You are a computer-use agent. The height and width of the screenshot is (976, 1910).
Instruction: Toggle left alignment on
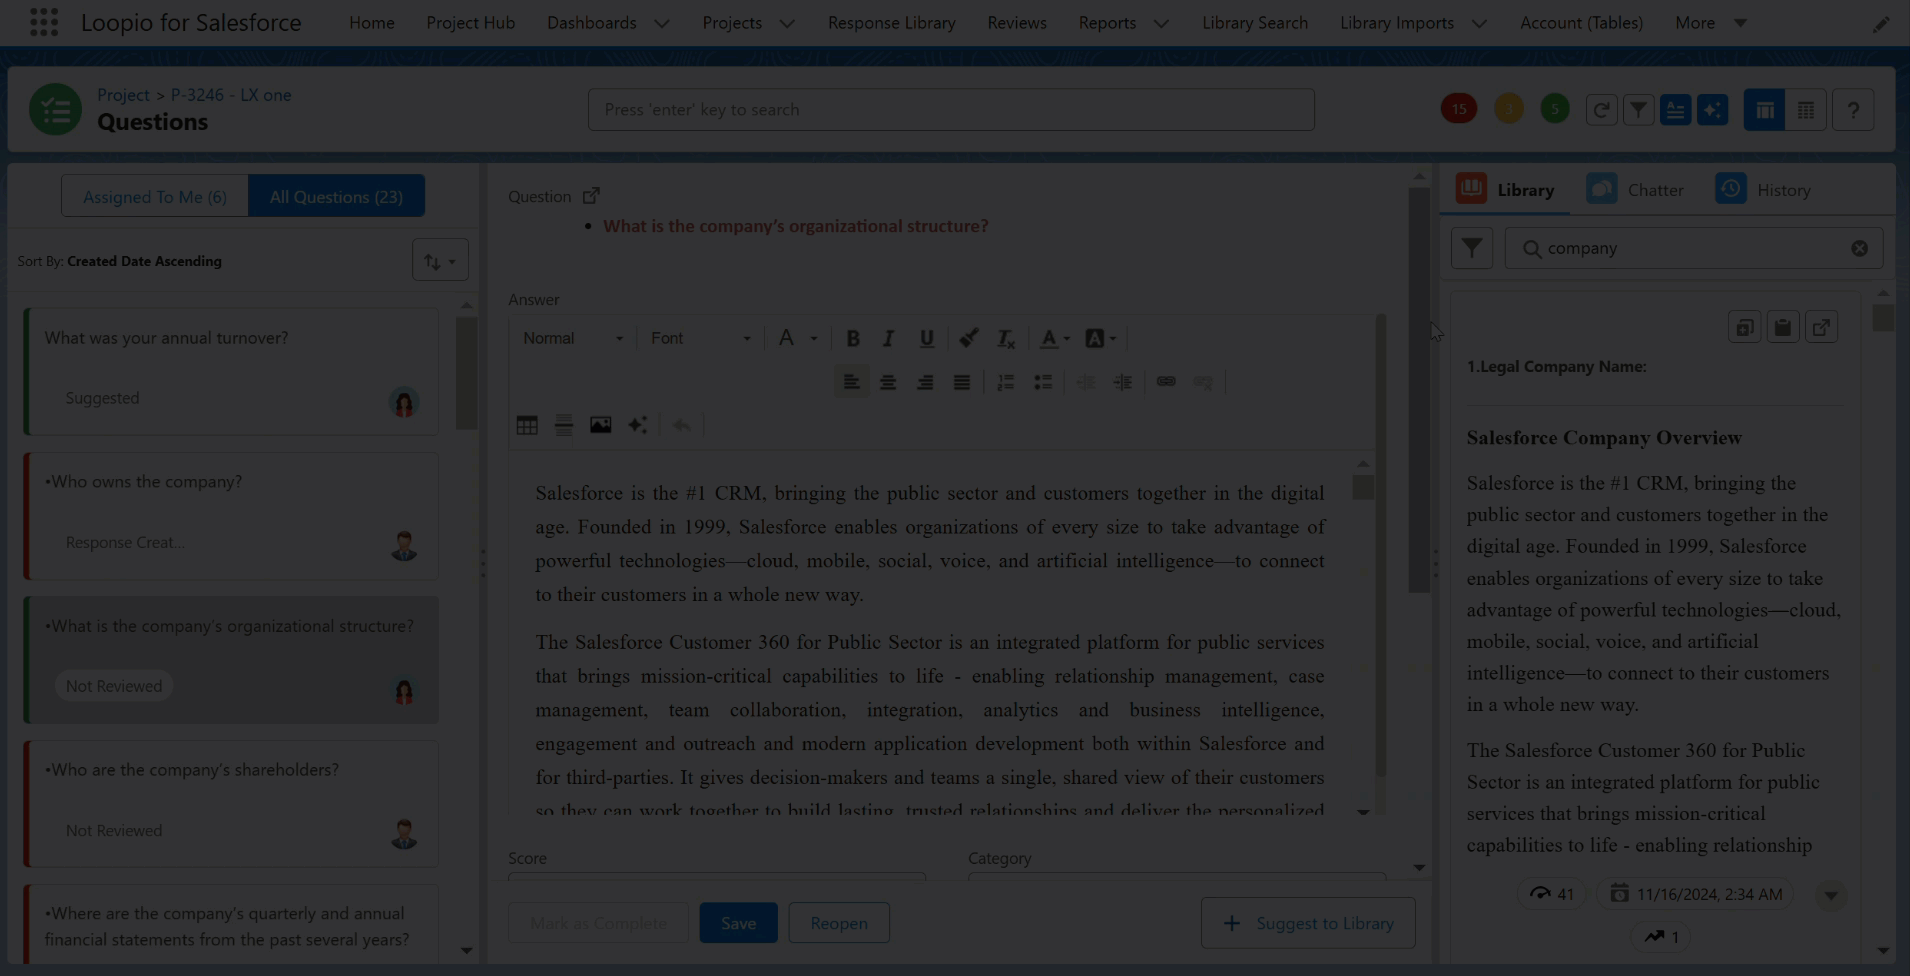[x=851, y=382]
